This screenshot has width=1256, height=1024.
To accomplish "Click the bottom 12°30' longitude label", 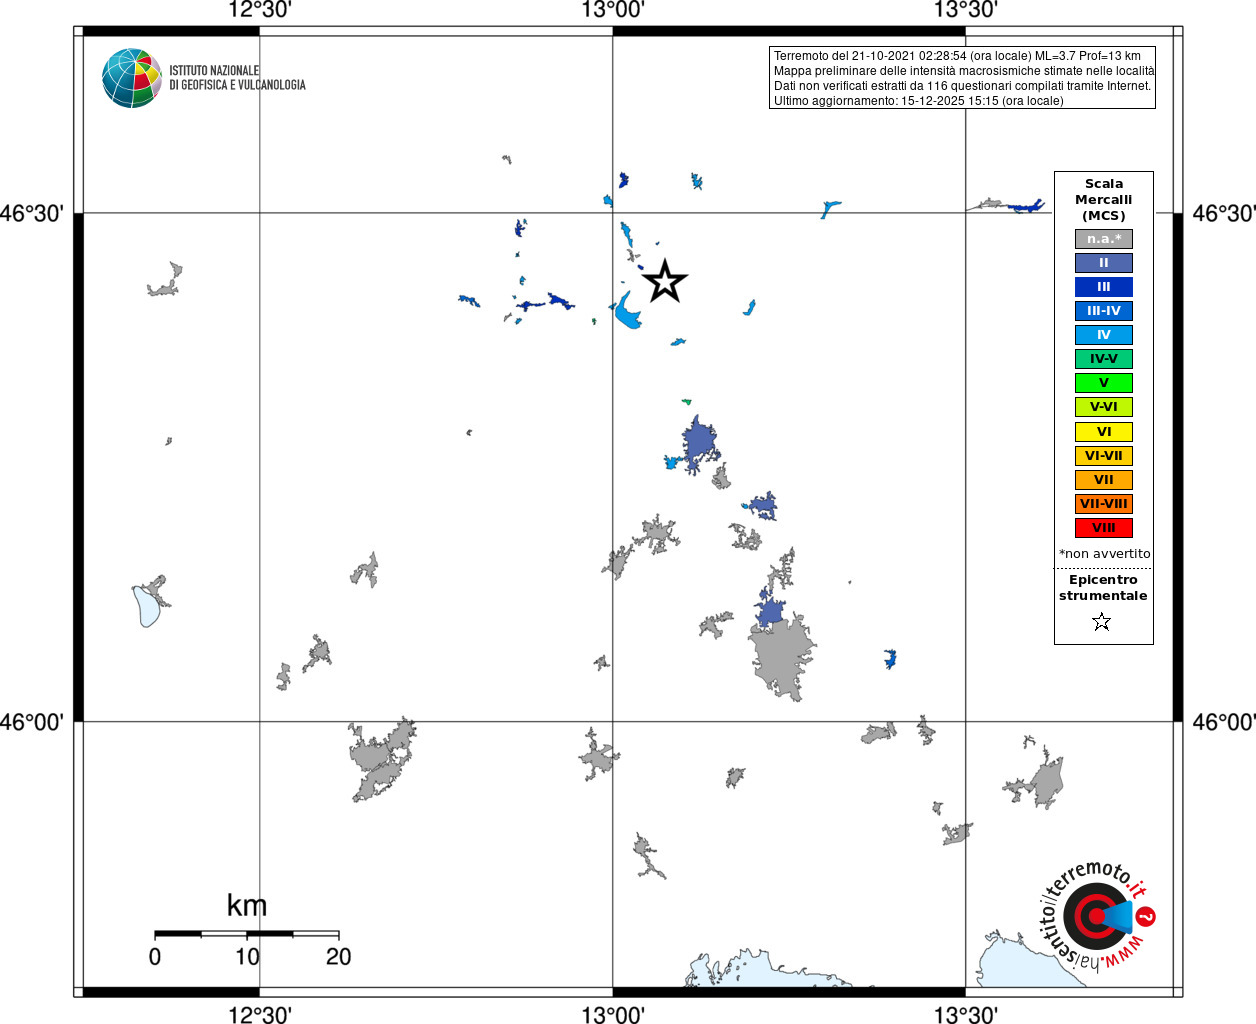I will pyautogui.click(x=260, y=1014).
